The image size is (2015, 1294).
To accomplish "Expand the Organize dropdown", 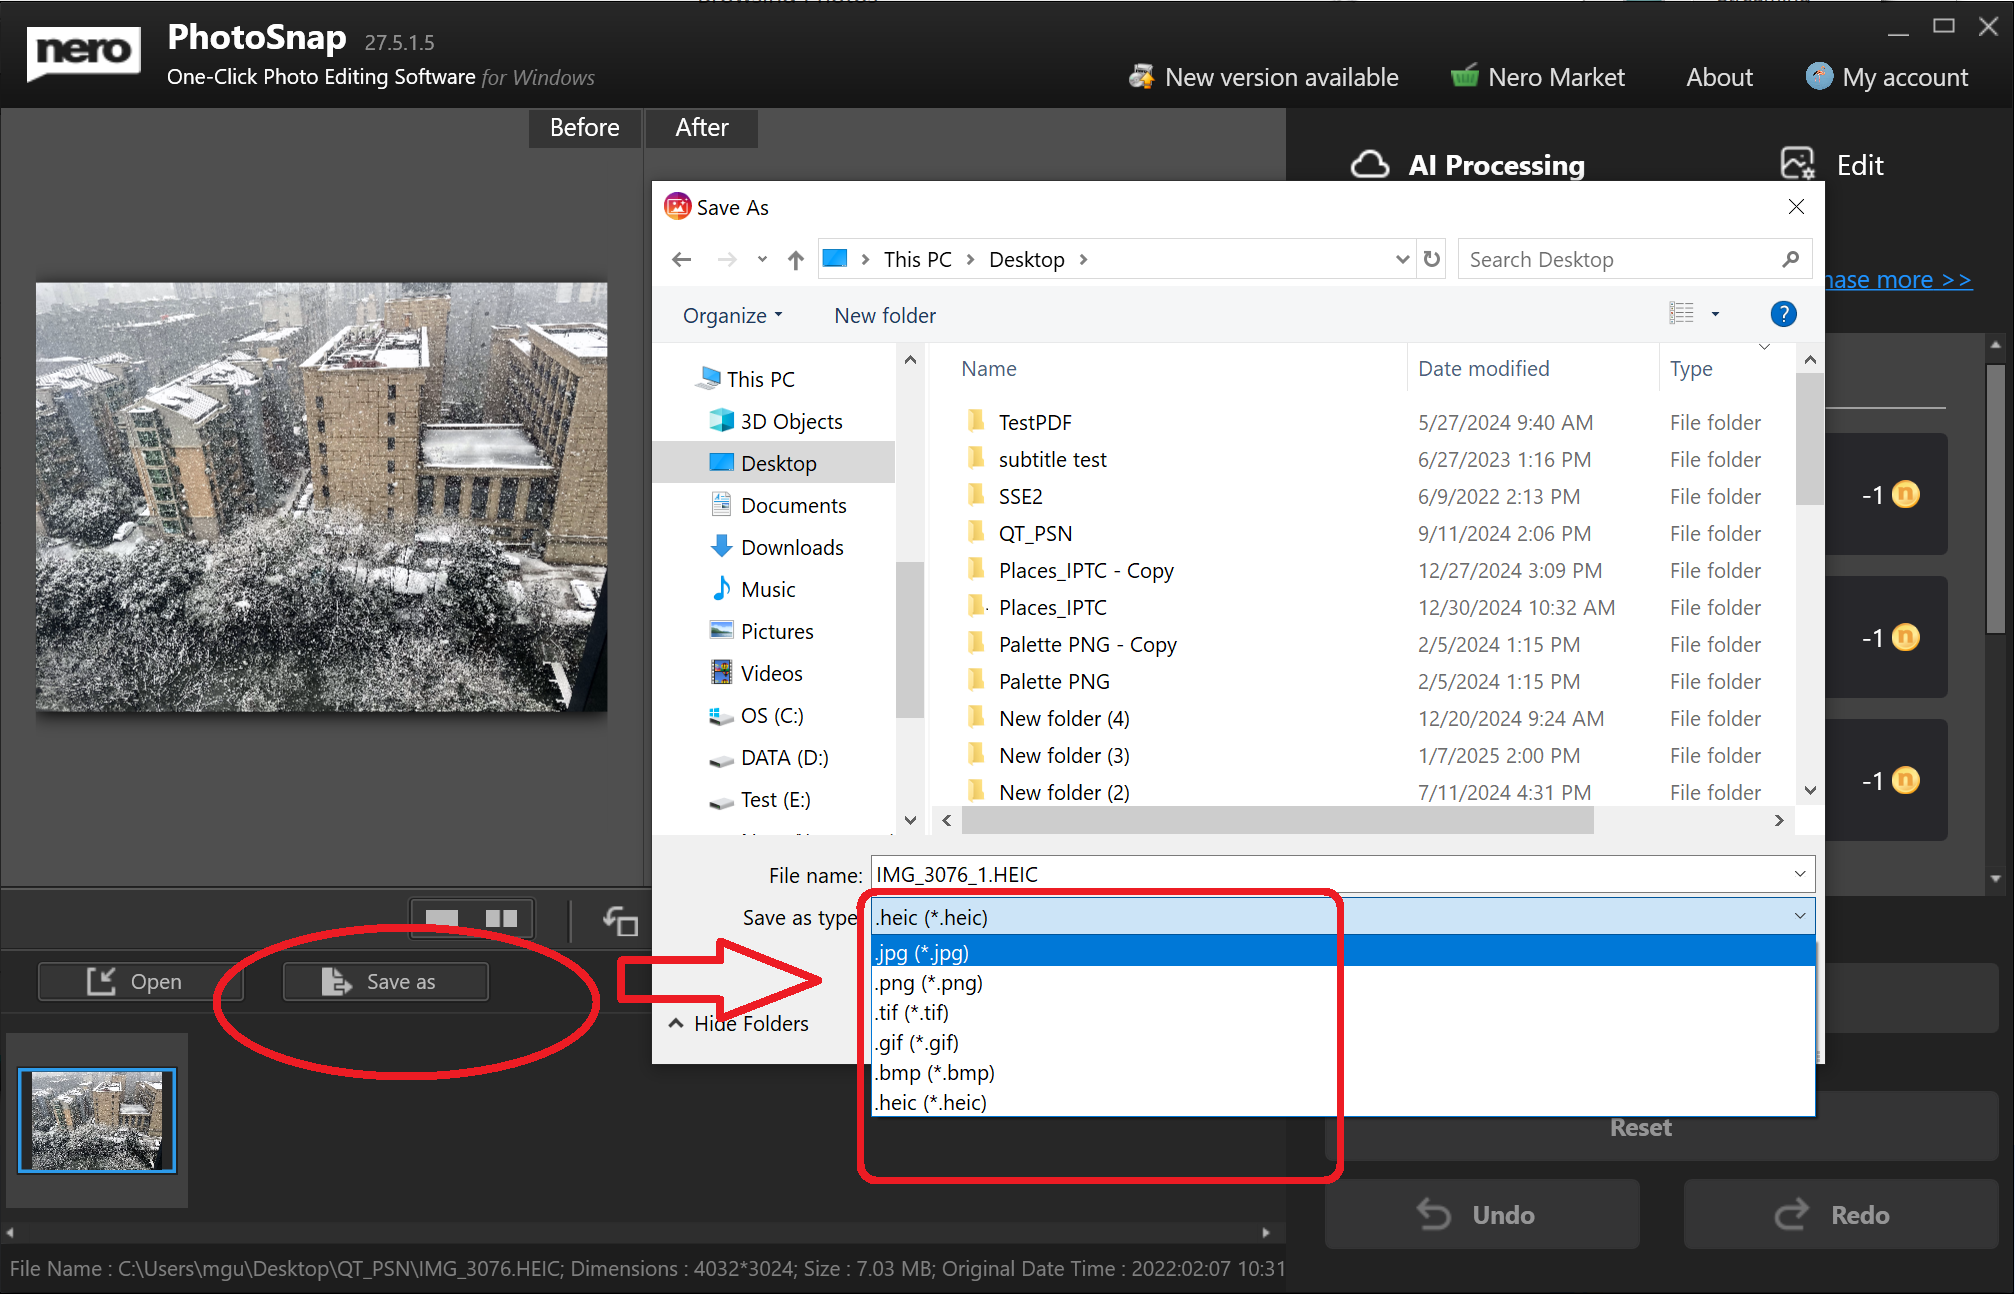I will tap(732, 316).
